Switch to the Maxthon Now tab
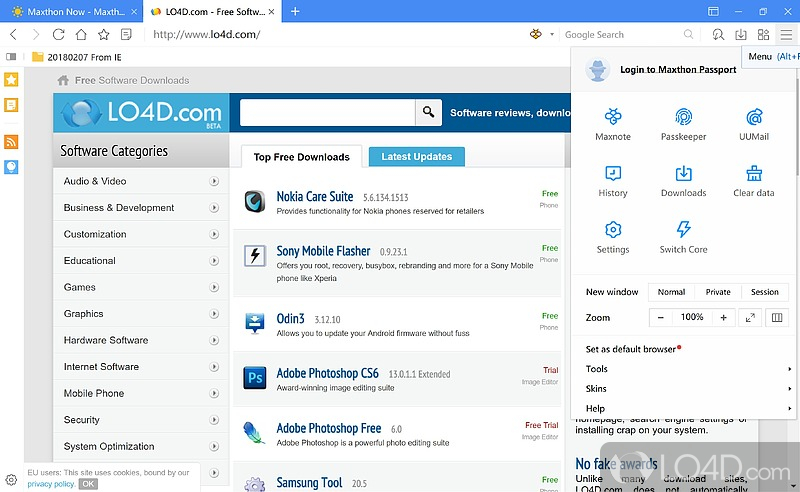The image size is (800, 492). (x=69, y=11)
